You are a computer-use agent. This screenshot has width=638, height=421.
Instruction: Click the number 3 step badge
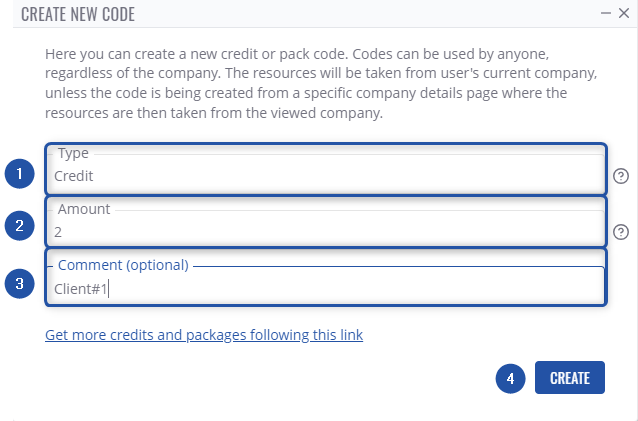(x=18, y=283)
